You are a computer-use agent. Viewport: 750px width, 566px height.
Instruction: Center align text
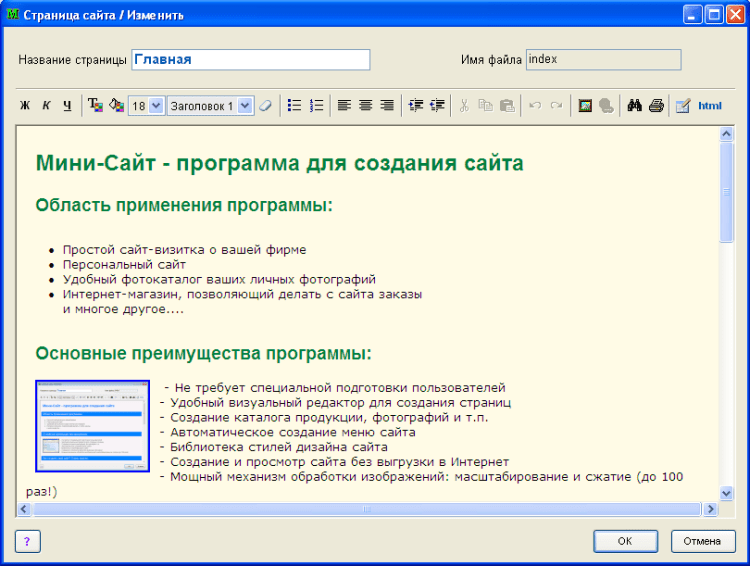(x=365, y=105)
